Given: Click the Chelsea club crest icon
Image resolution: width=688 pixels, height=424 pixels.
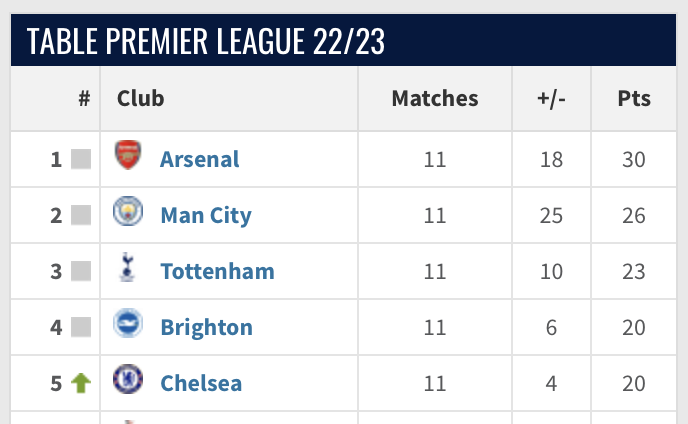Looking at the screenshot, I should point(127,381).
